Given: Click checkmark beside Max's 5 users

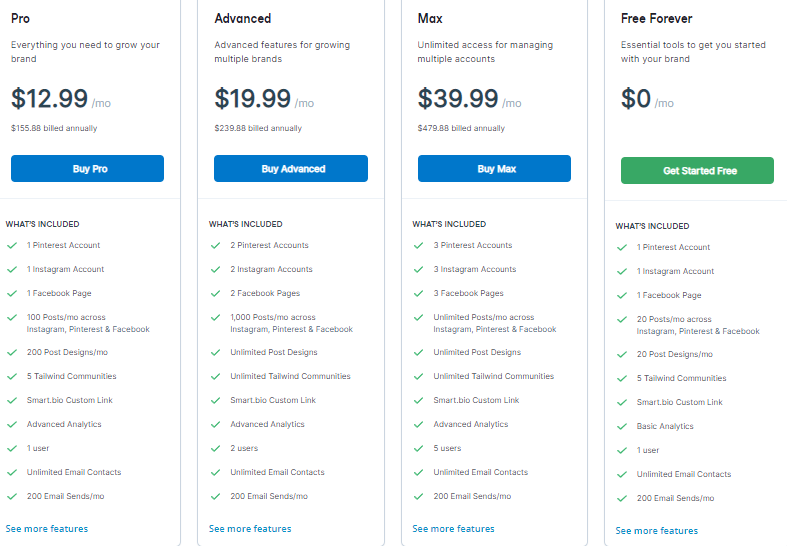Looking at the screenshot, I should coord(418,448).
